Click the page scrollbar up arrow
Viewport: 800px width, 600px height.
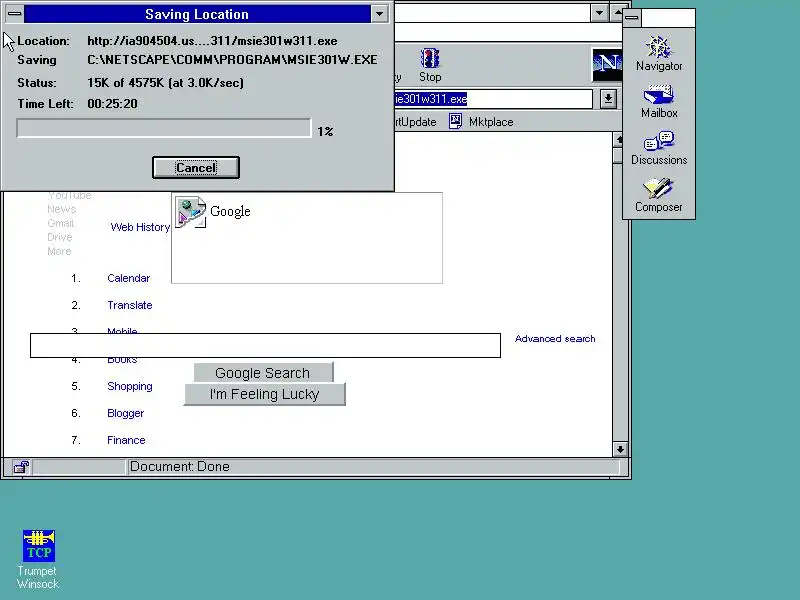(x=618, y=139)
